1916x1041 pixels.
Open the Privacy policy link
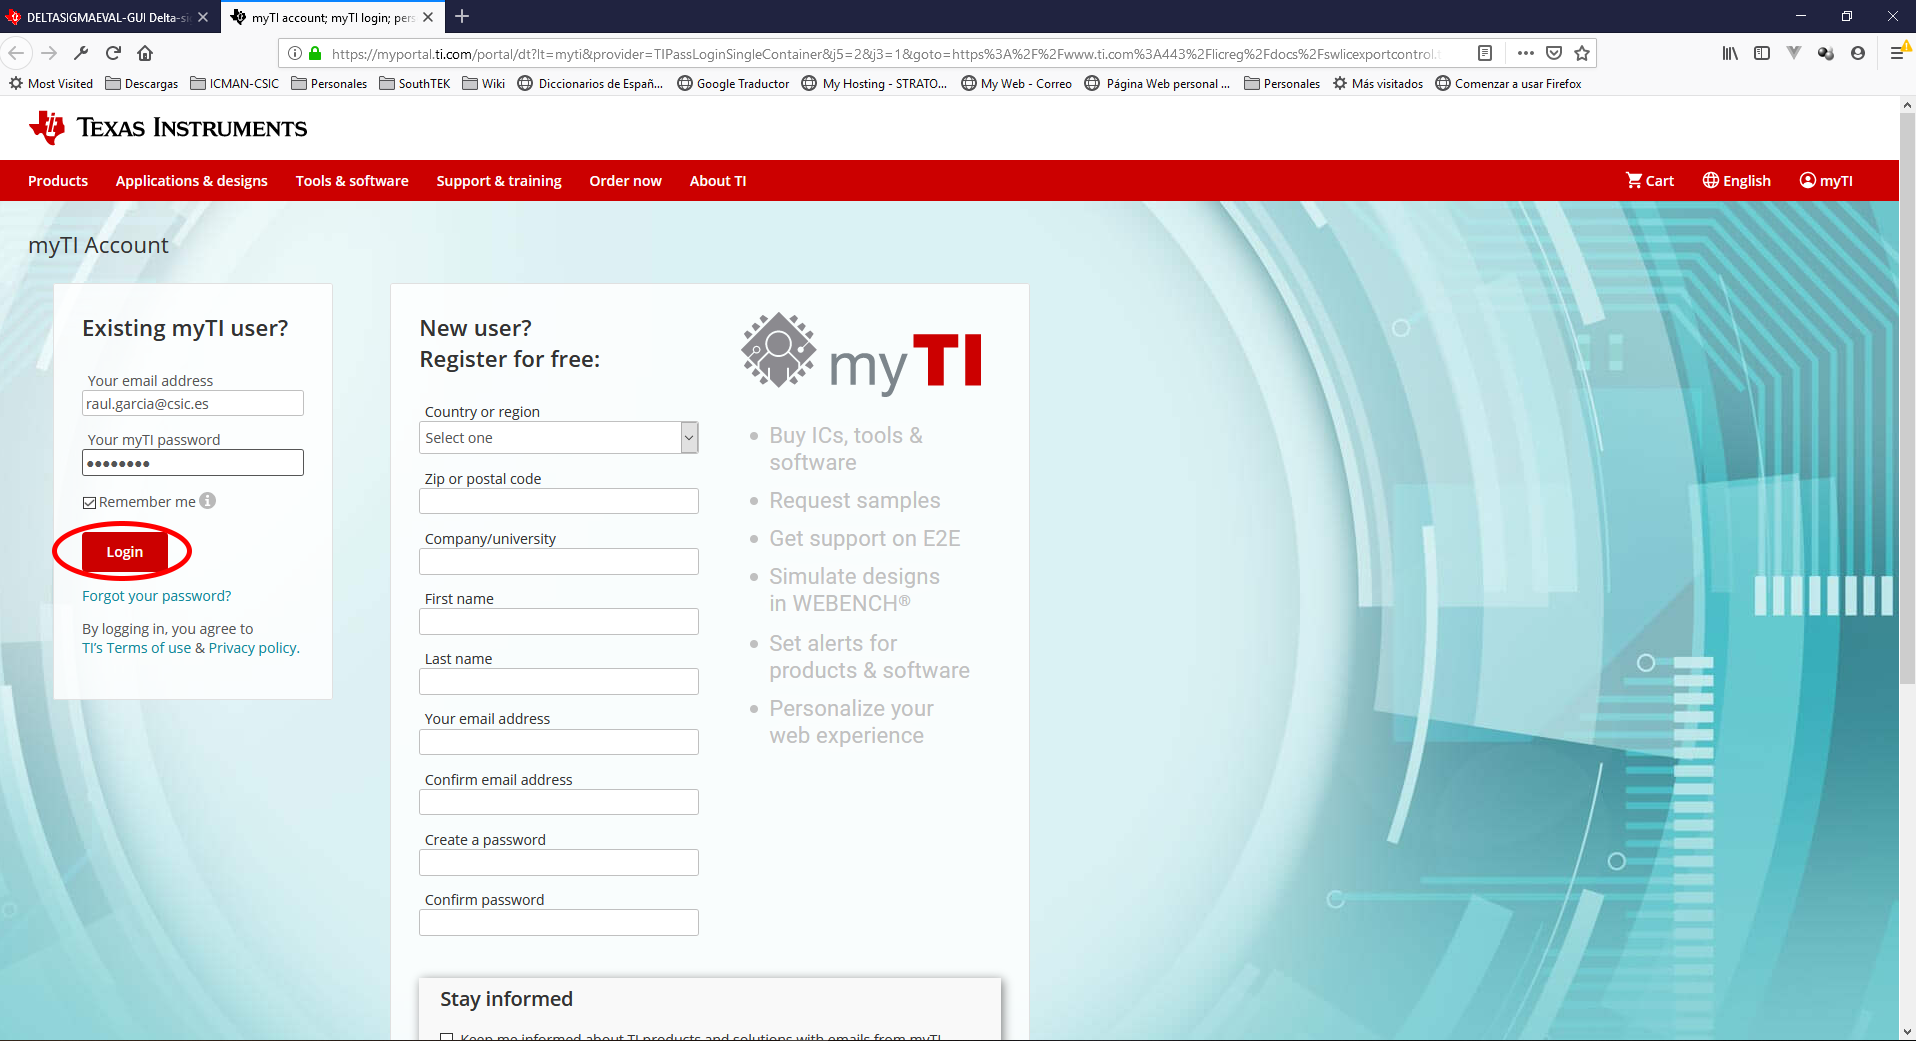[x=254, y=648]
